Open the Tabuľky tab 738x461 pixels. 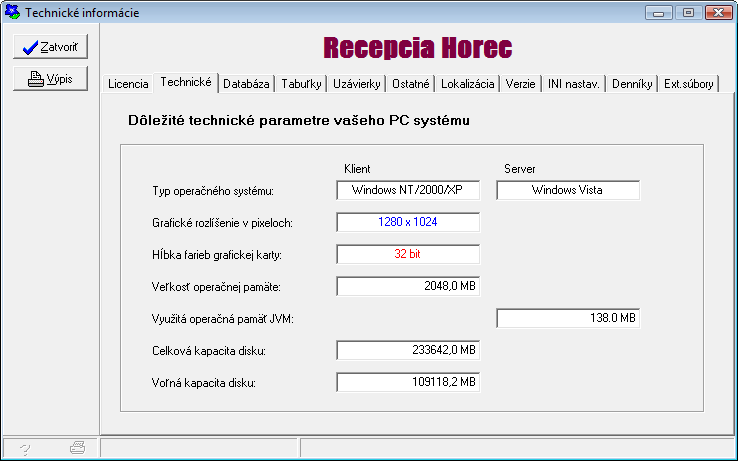click(302, 85)
